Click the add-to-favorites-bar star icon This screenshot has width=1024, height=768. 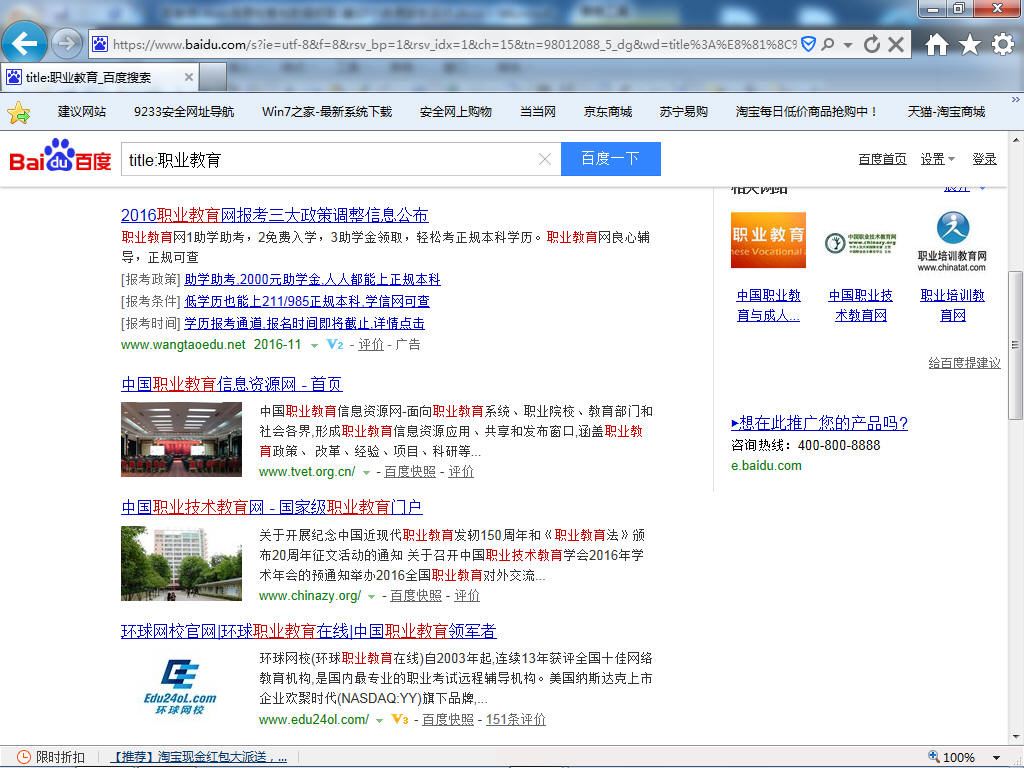[x=18, y=112]
